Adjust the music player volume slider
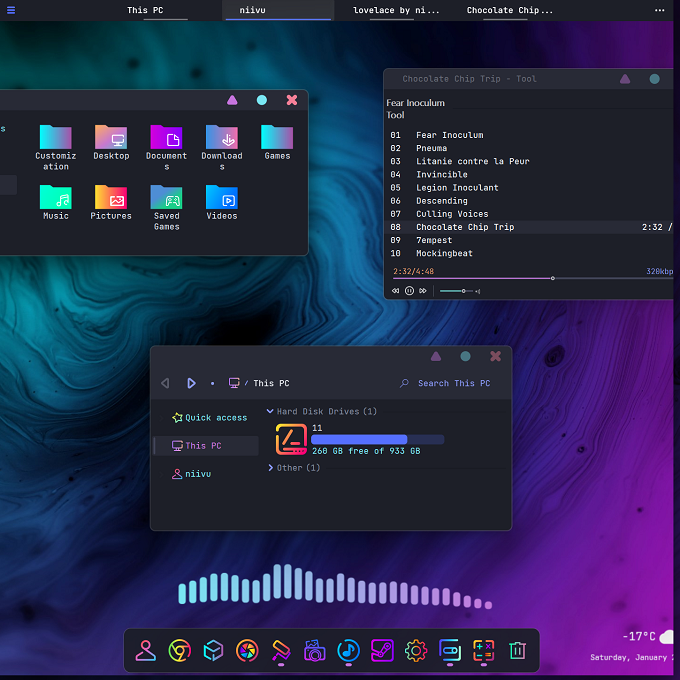Image resolution: width=680 pixels, height=680 pixels. [x=456, y=291]
